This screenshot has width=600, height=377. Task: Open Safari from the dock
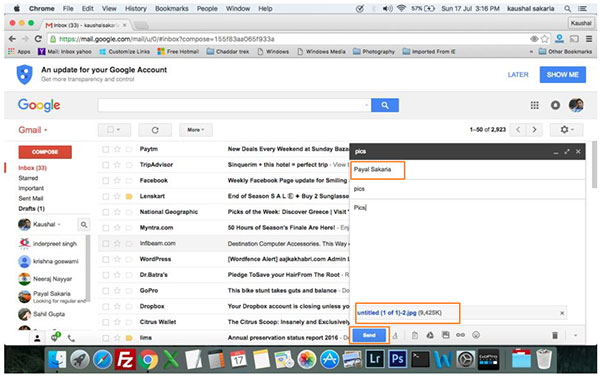[103, 360]
